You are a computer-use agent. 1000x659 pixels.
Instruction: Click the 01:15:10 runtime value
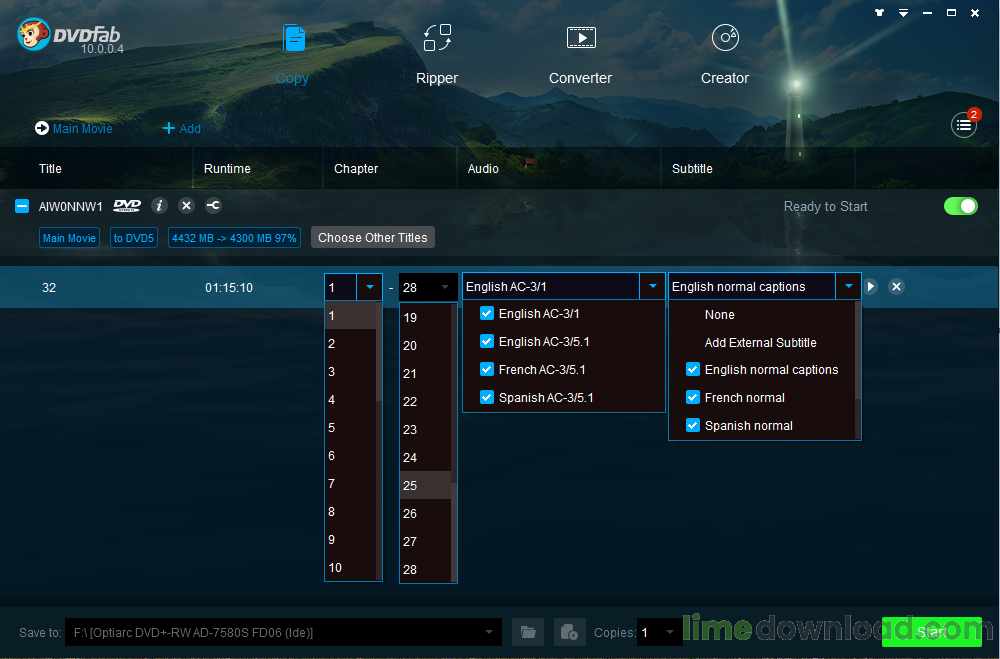point(229,288)
